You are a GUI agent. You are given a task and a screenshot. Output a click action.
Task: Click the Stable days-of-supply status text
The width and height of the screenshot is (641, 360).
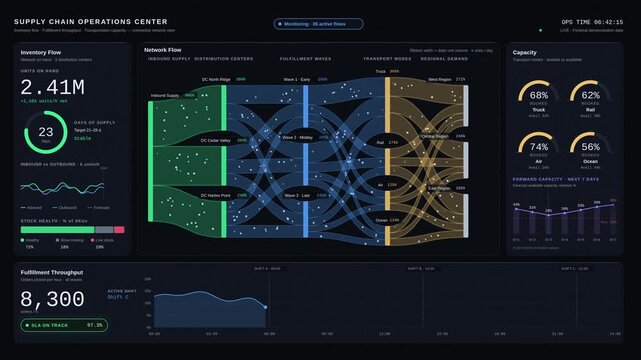83,139
